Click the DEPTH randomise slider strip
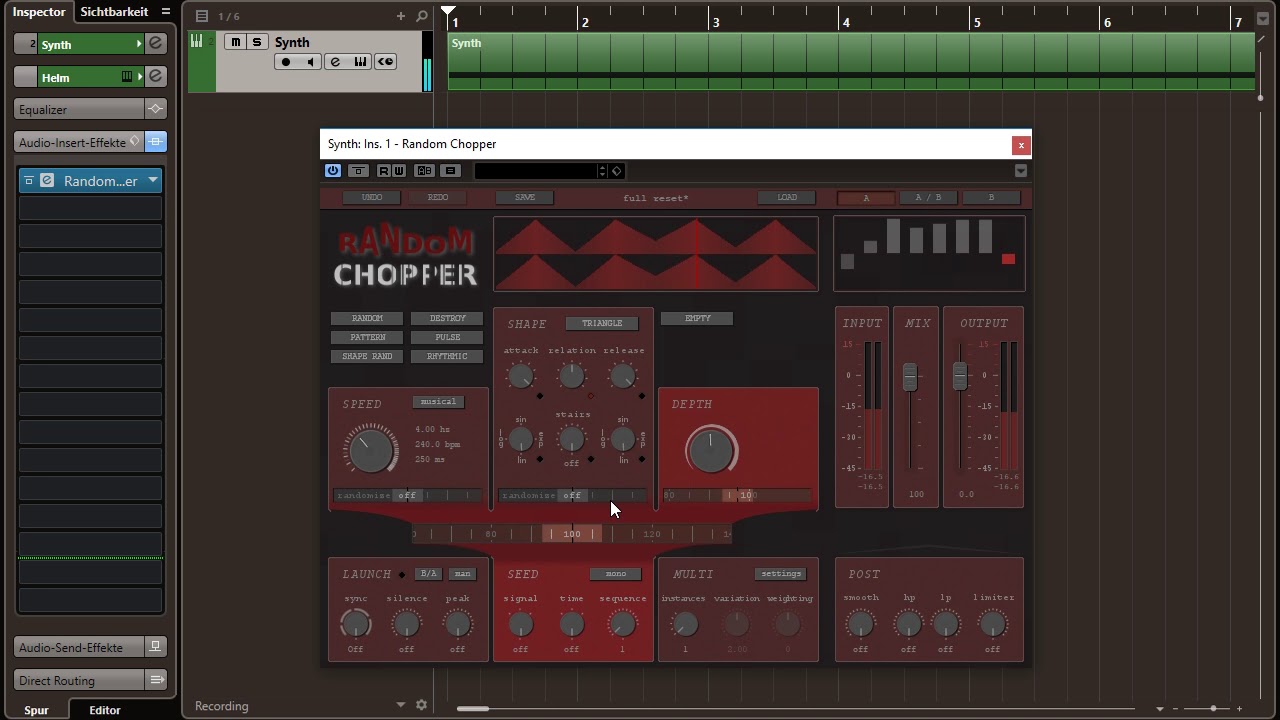The image size is (1280, 720). point(737,495)
